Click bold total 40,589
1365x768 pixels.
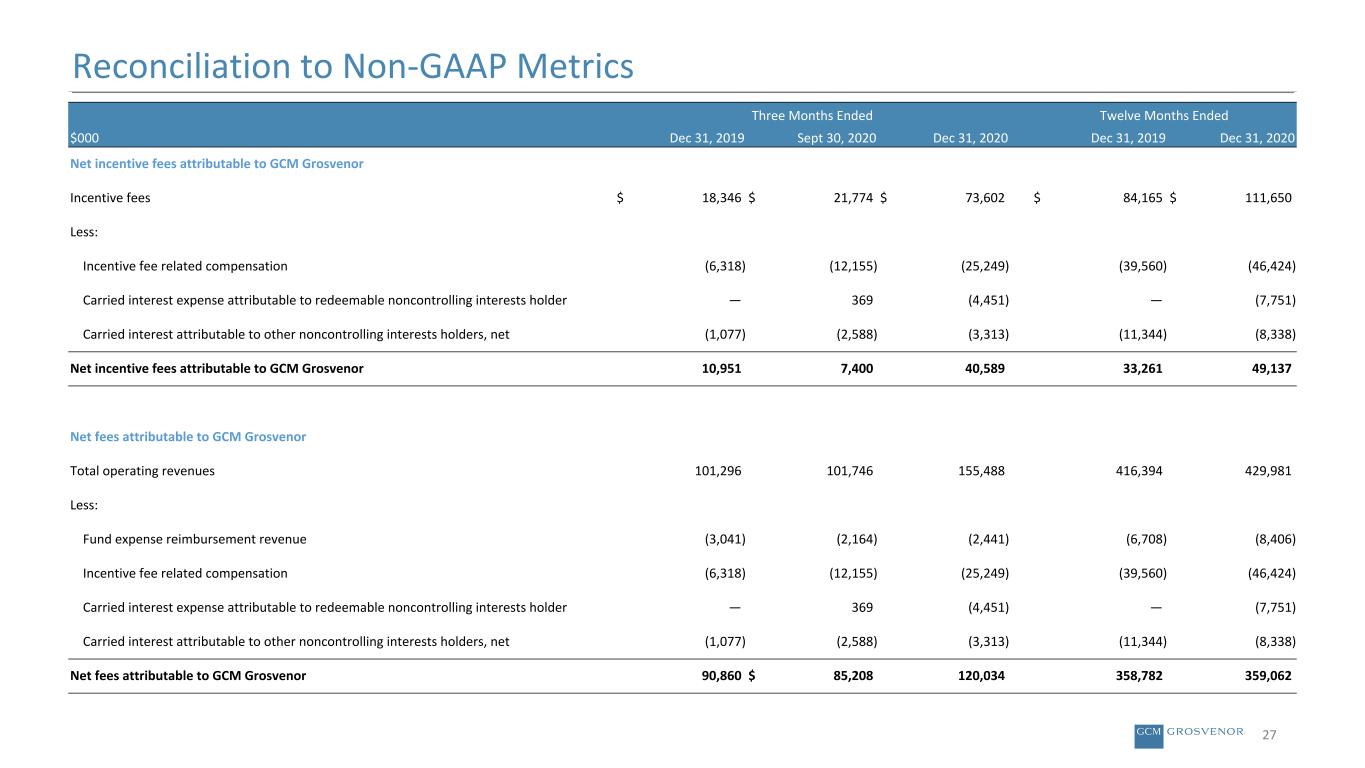click(x=983, y=368)
